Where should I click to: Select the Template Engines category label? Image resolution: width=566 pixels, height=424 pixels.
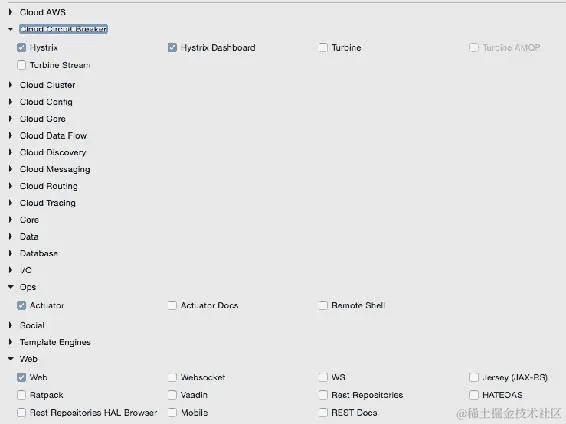(55, 342)
